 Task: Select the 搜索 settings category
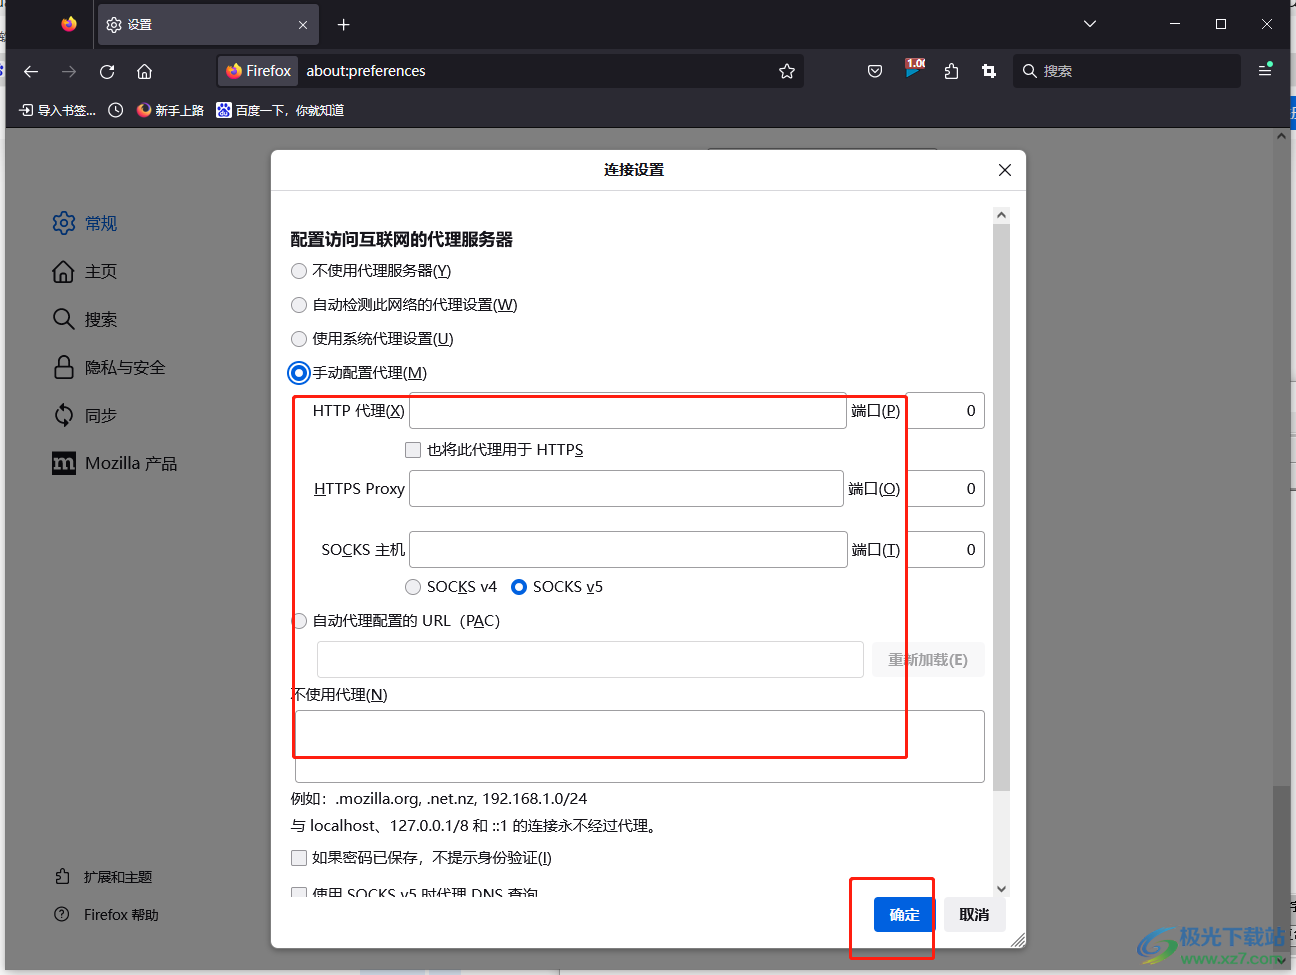coord(85,319)
